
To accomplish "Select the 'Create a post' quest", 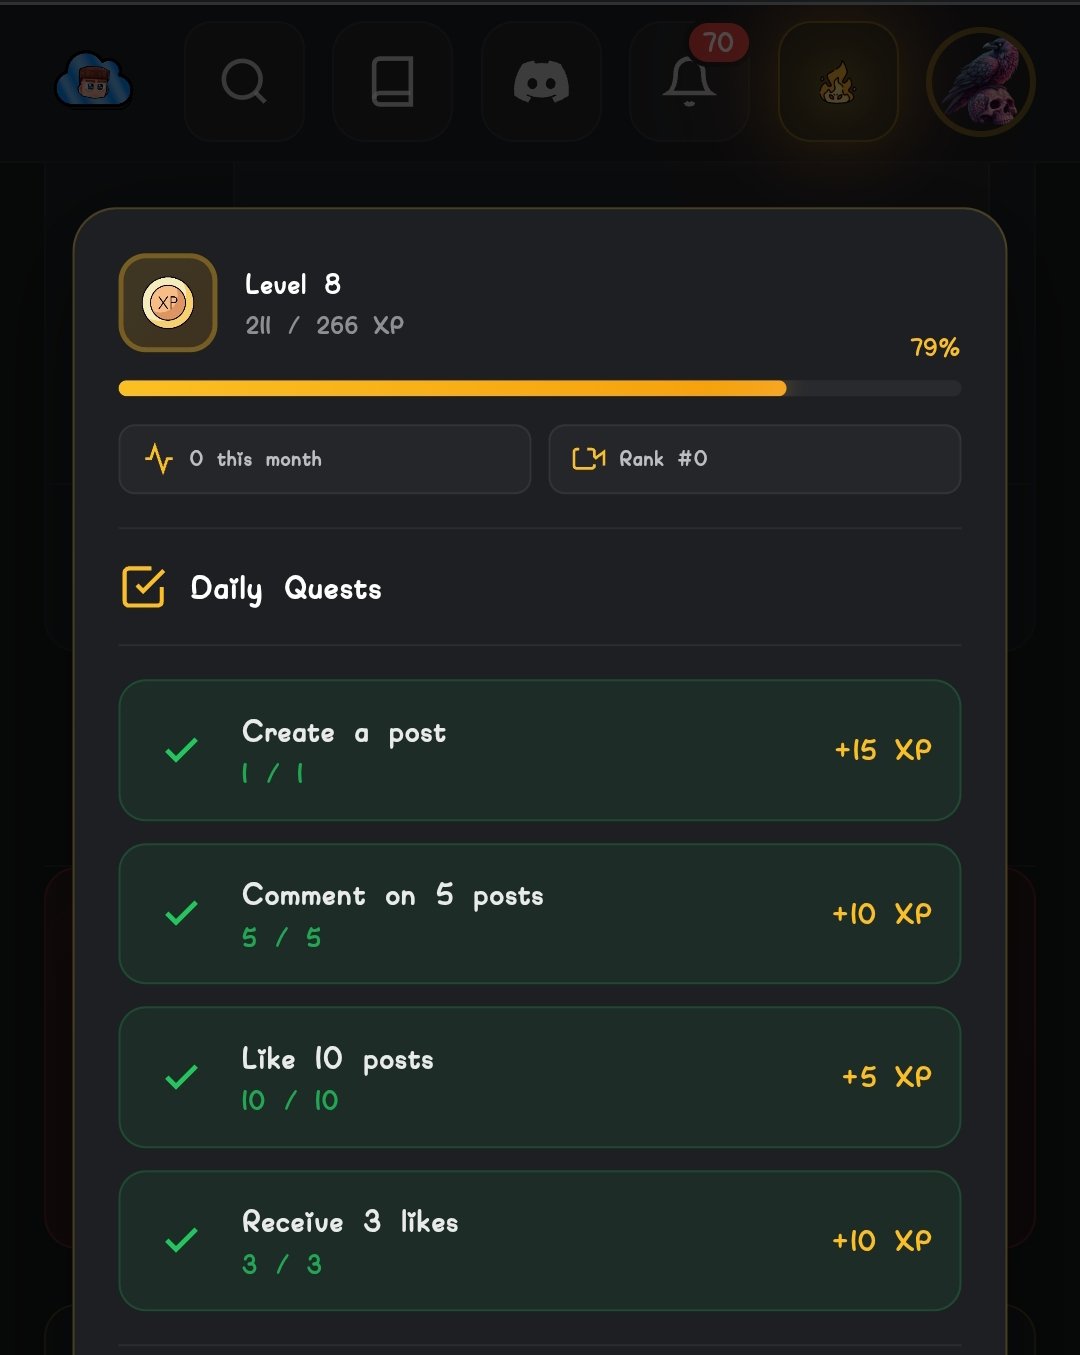I will pos(539,750).
